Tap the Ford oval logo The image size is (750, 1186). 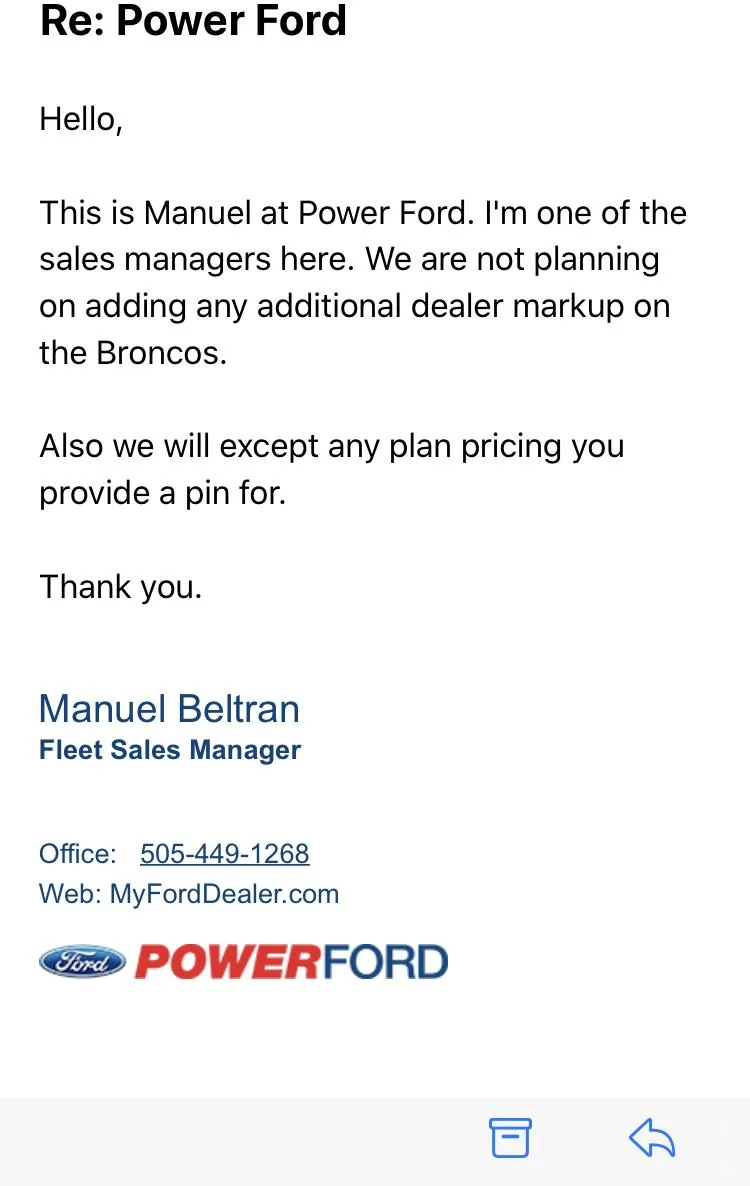point(82,961)
